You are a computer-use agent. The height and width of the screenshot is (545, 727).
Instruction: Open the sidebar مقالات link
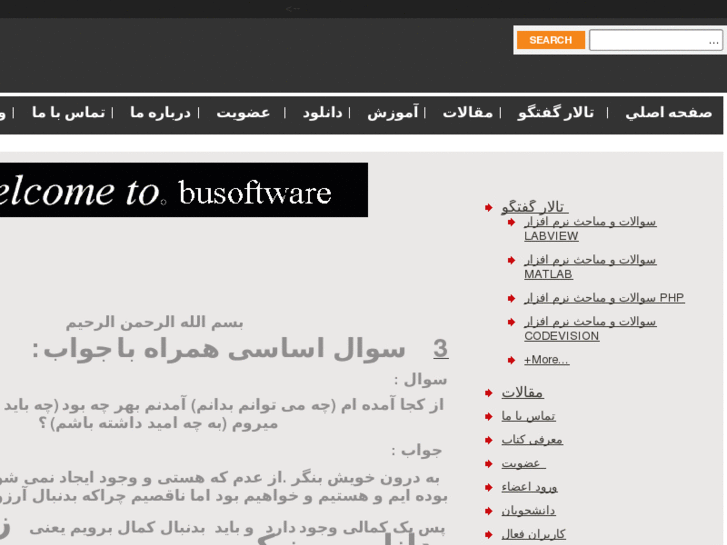tap(522, 392)
